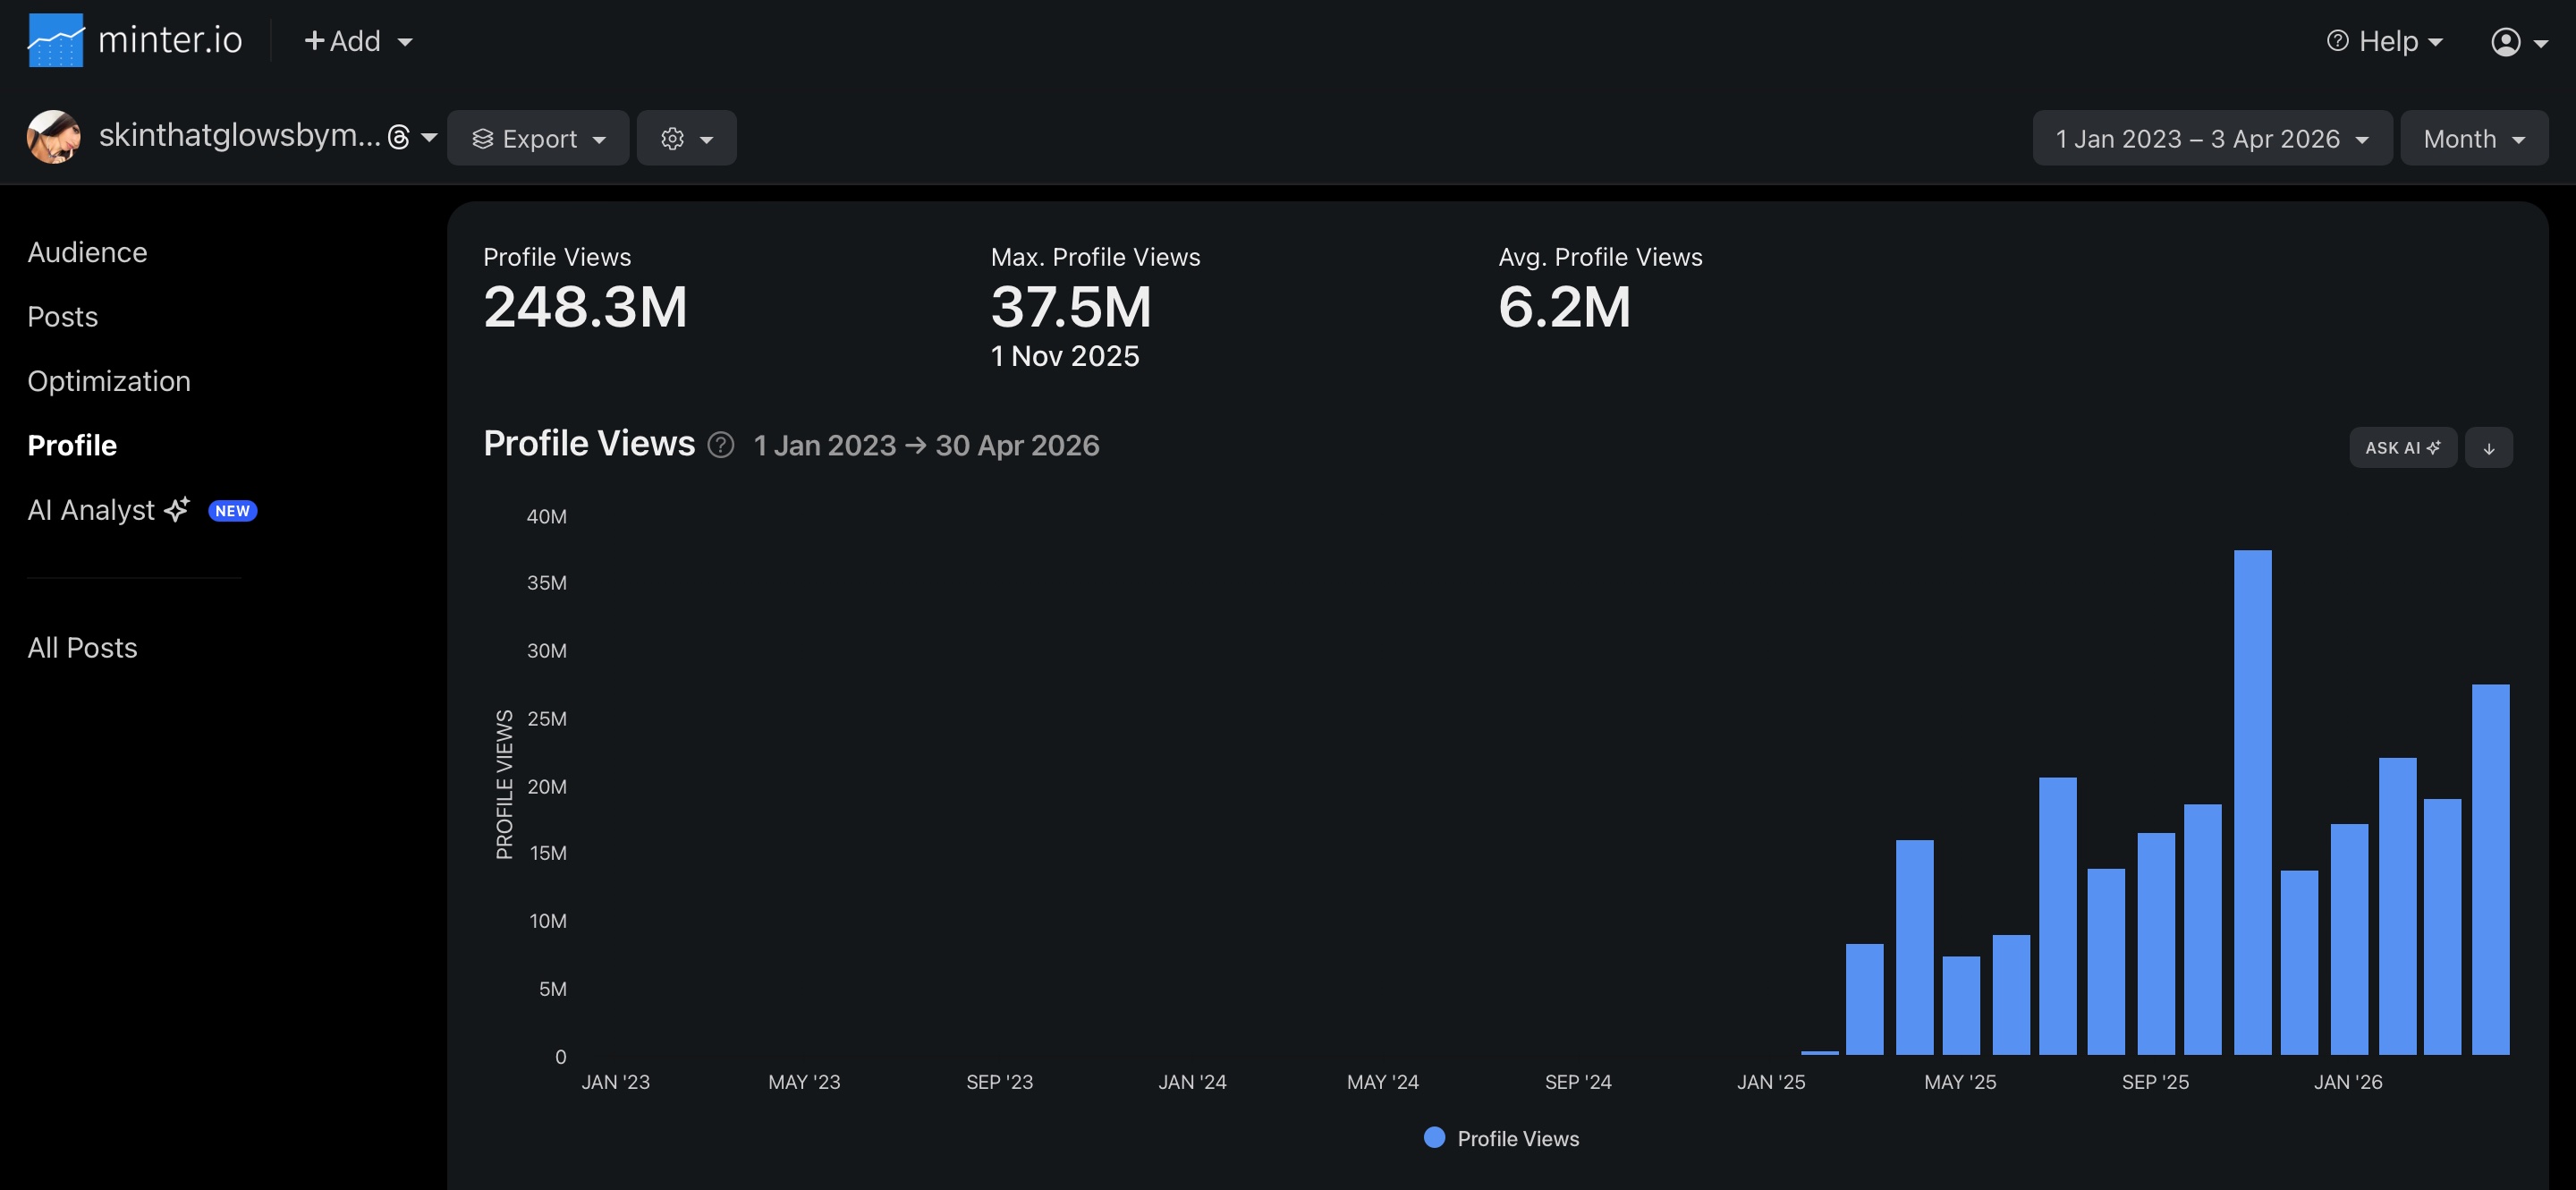The height and width of the screenshot is (1190, 2576).
Task: Click the 6.2M Avg. Profile Views value
Action: [x=1564, y=306]
